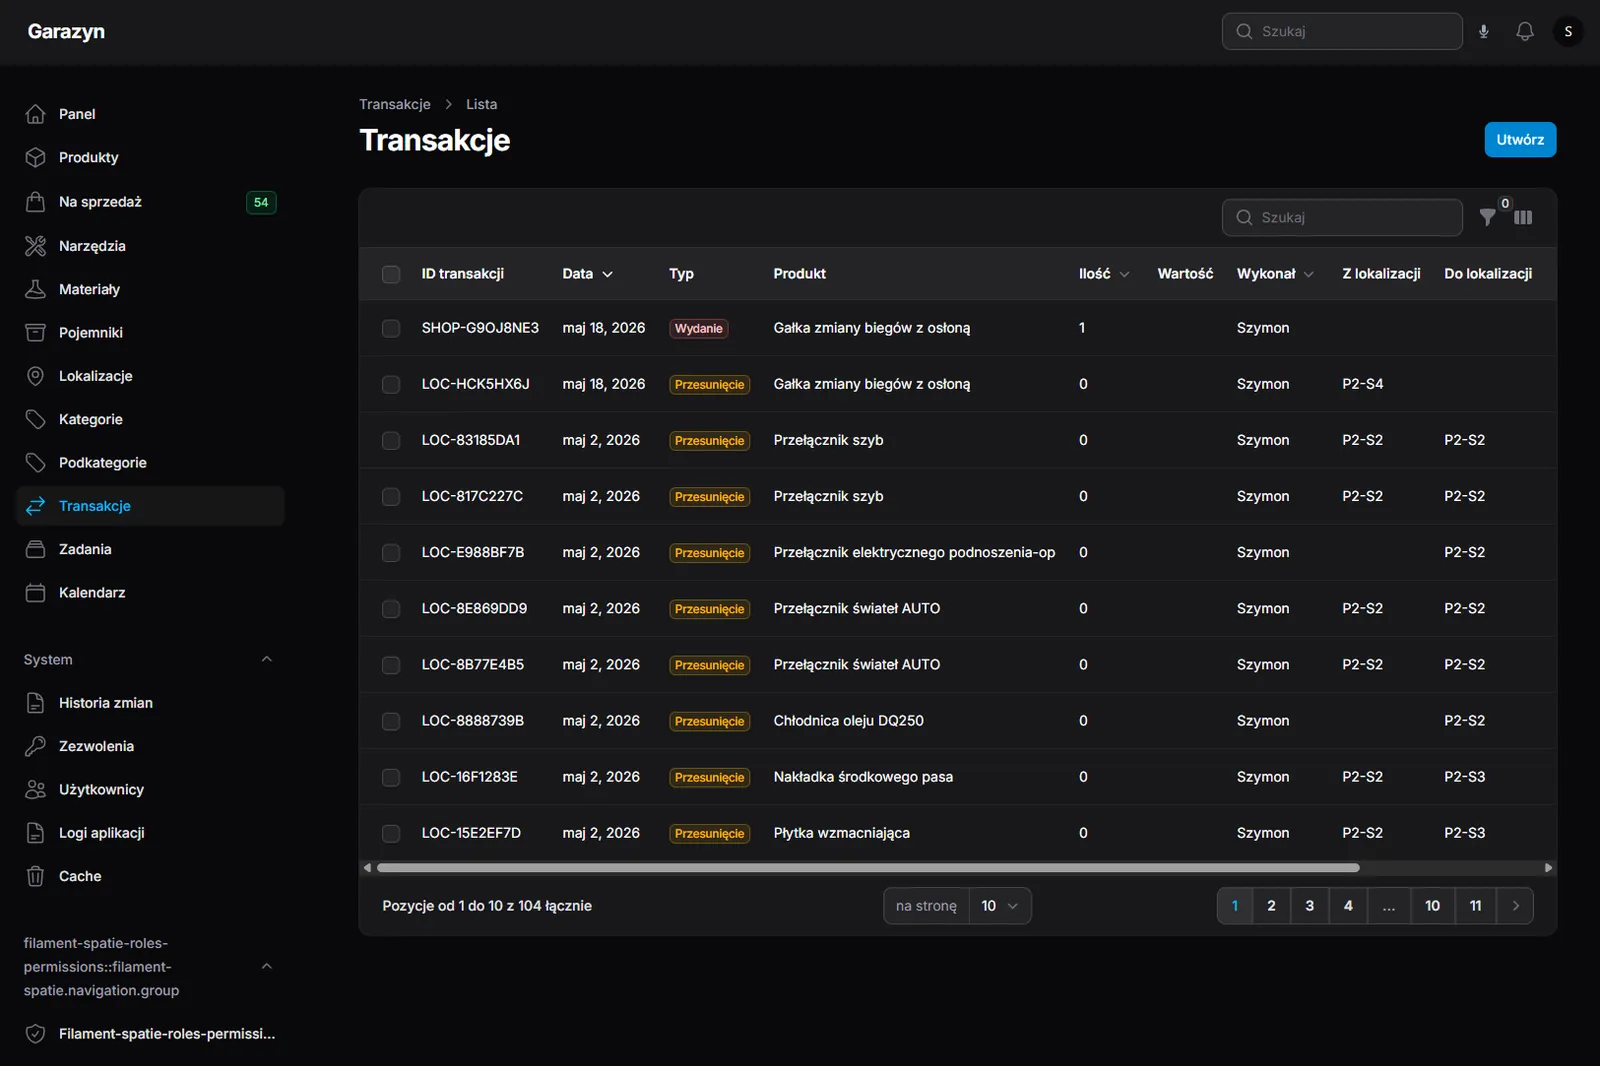Open Lokalizacje in the sidebar

click(150, 376)
